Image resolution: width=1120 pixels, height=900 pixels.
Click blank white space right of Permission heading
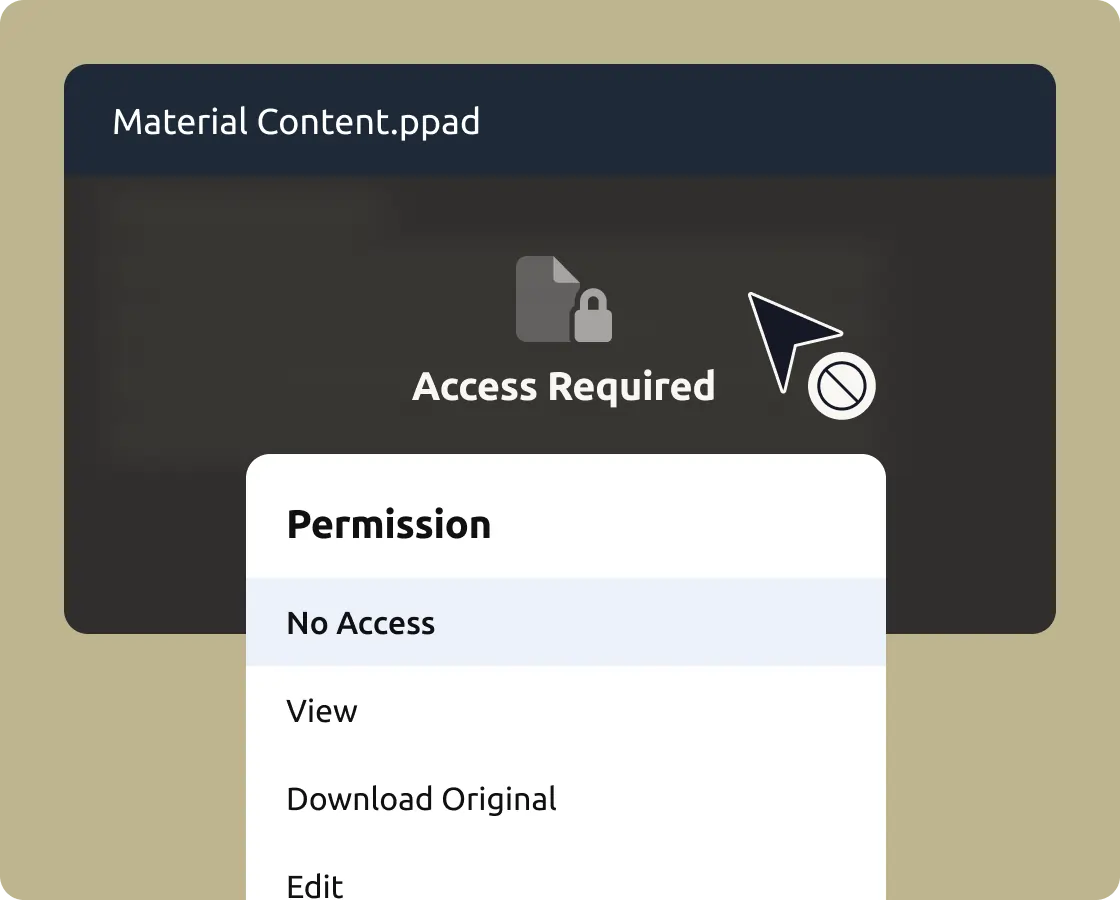pyautogui.click(x=700, y=525)
